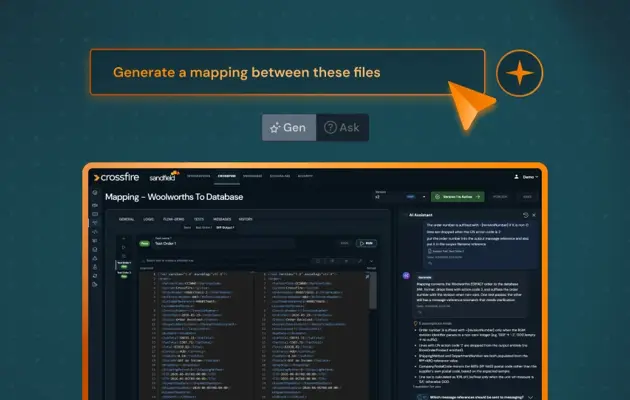The width and height of the screenshot is (630, 400).
Task: Open the LOGIC tab
Action: coord(149,219)
